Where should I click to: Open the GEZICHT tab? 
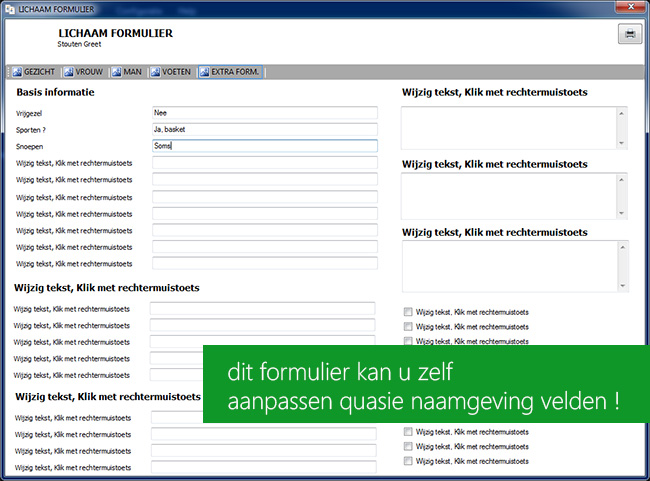pyautogui.click(x=34, y=72)
